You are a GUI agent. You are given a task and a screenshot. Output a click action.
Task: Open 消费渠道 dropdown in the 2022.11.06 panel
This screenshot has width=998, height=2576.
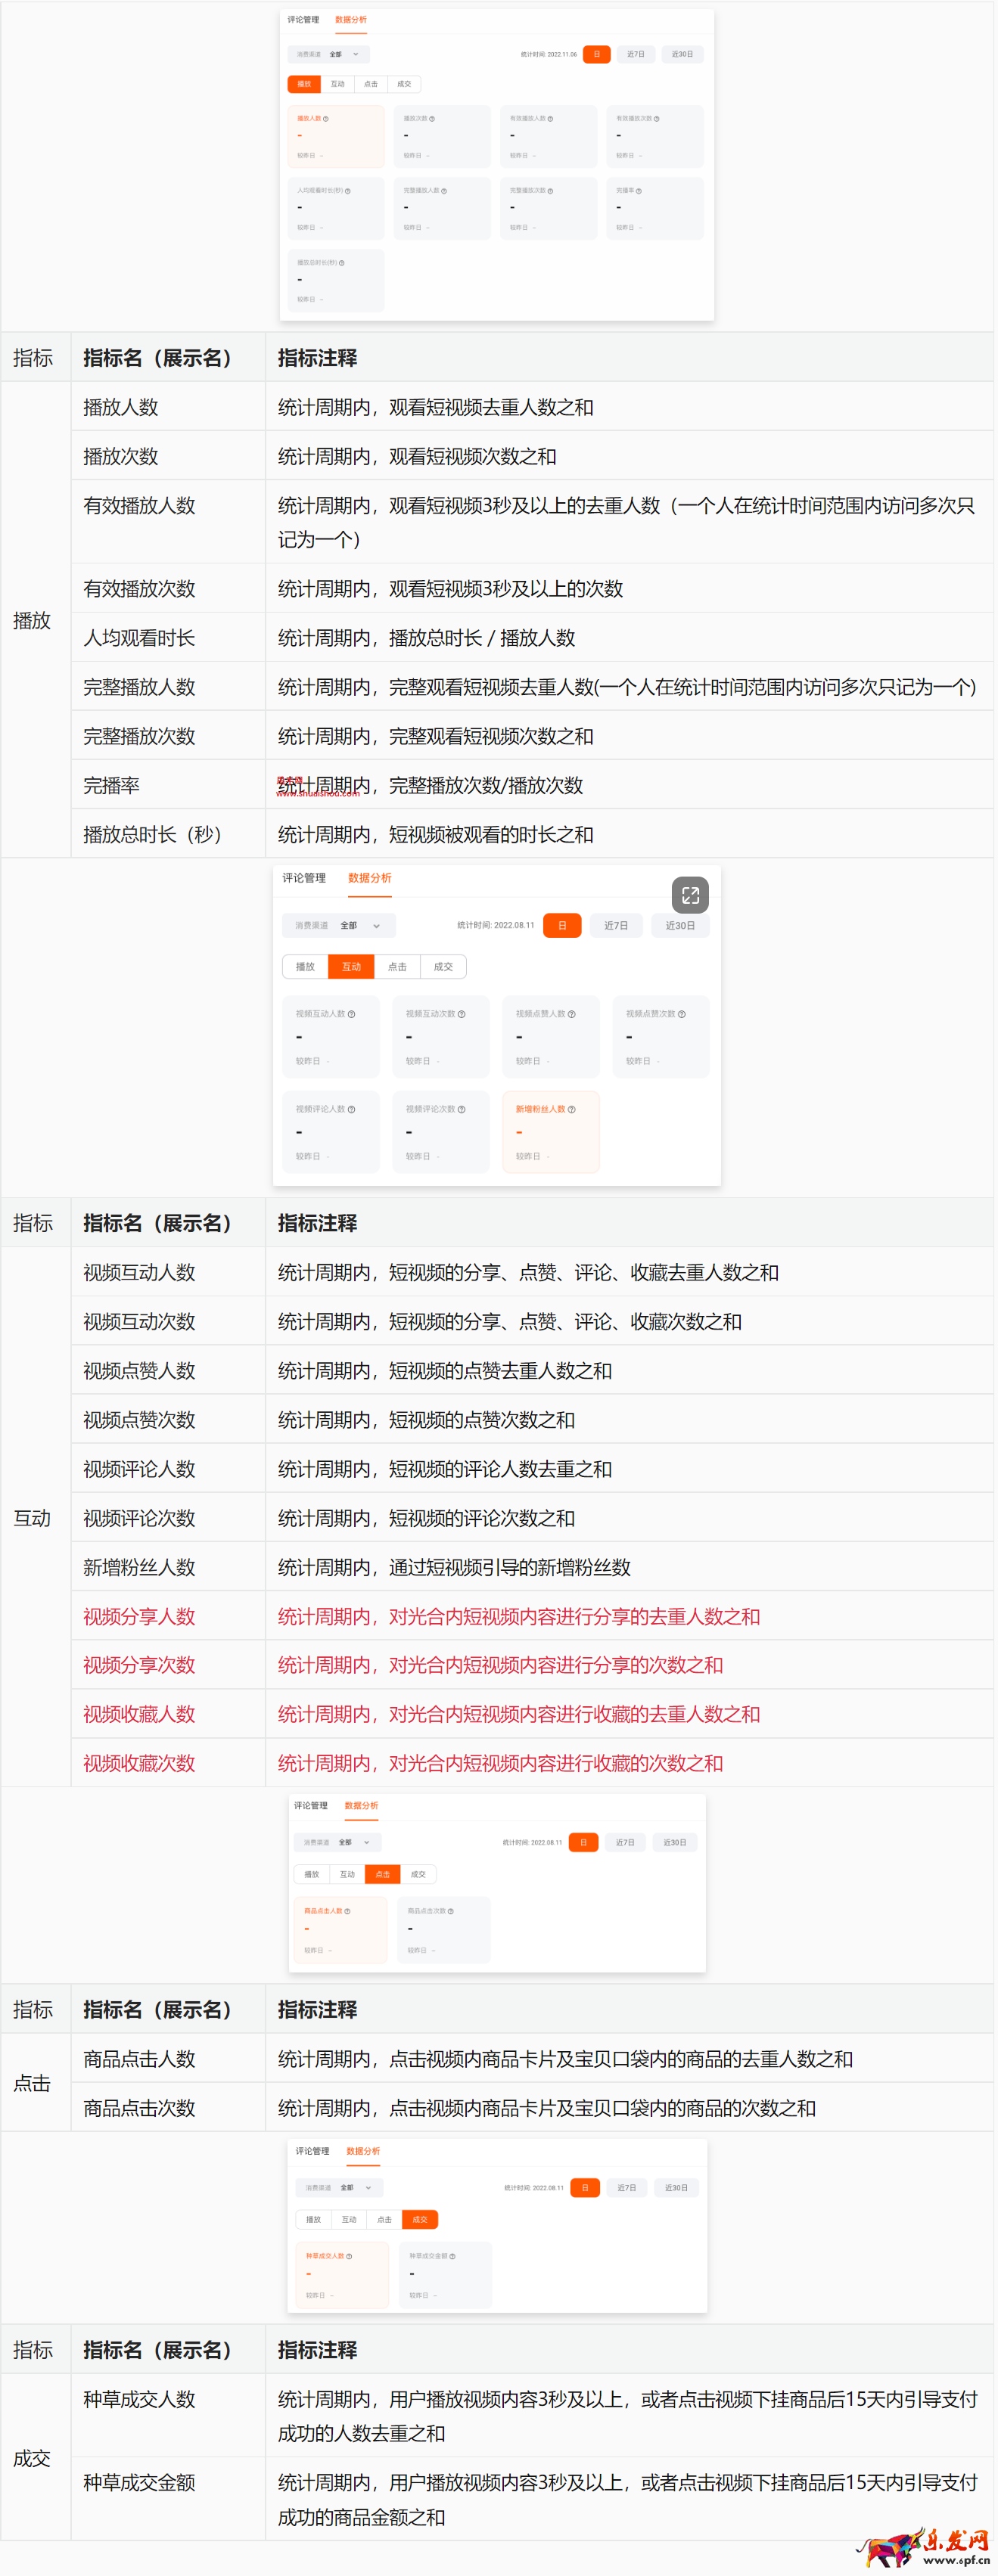coord(329,54)
